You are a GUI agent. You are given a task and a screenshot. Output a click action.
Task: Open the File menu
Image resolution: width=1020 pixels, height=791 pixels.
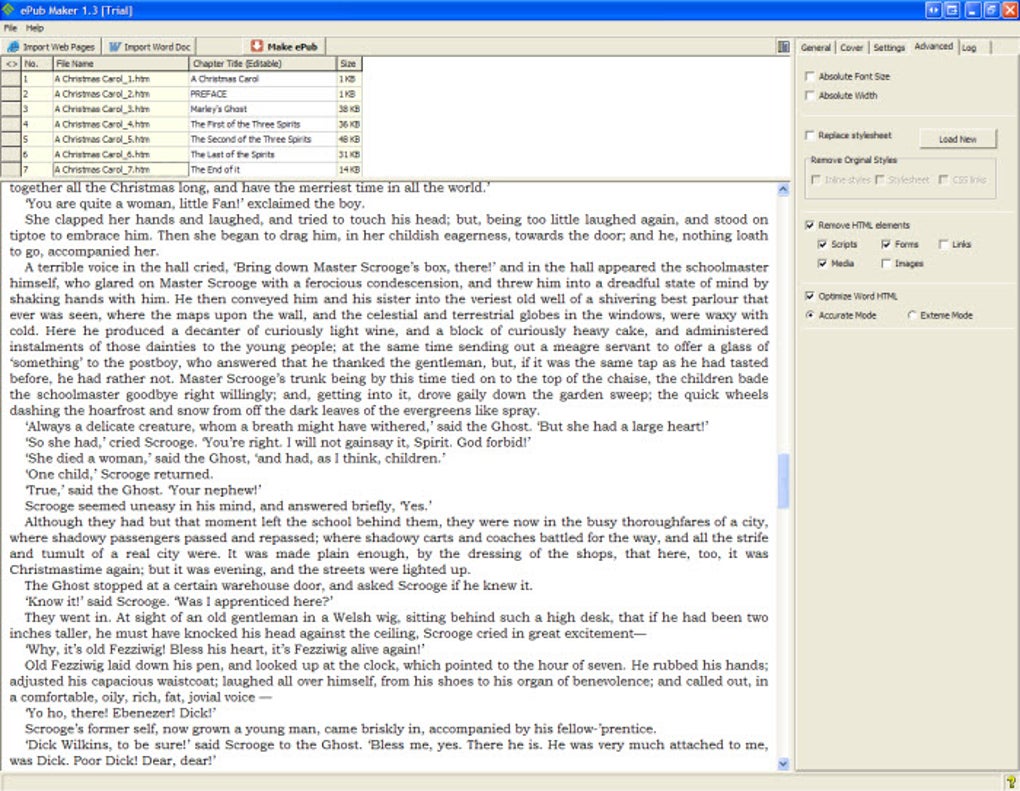click(x=10, y=28)
